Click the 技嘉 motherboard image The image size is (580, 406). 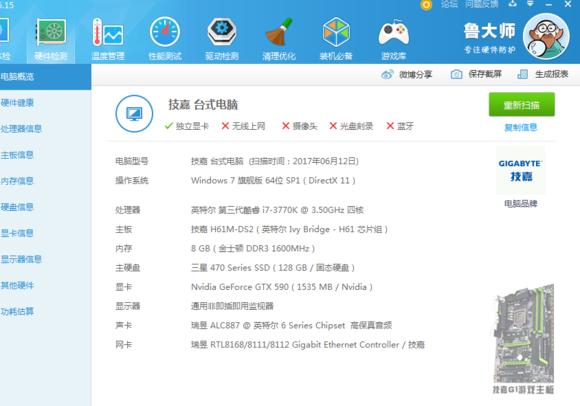tap(524, 334)
